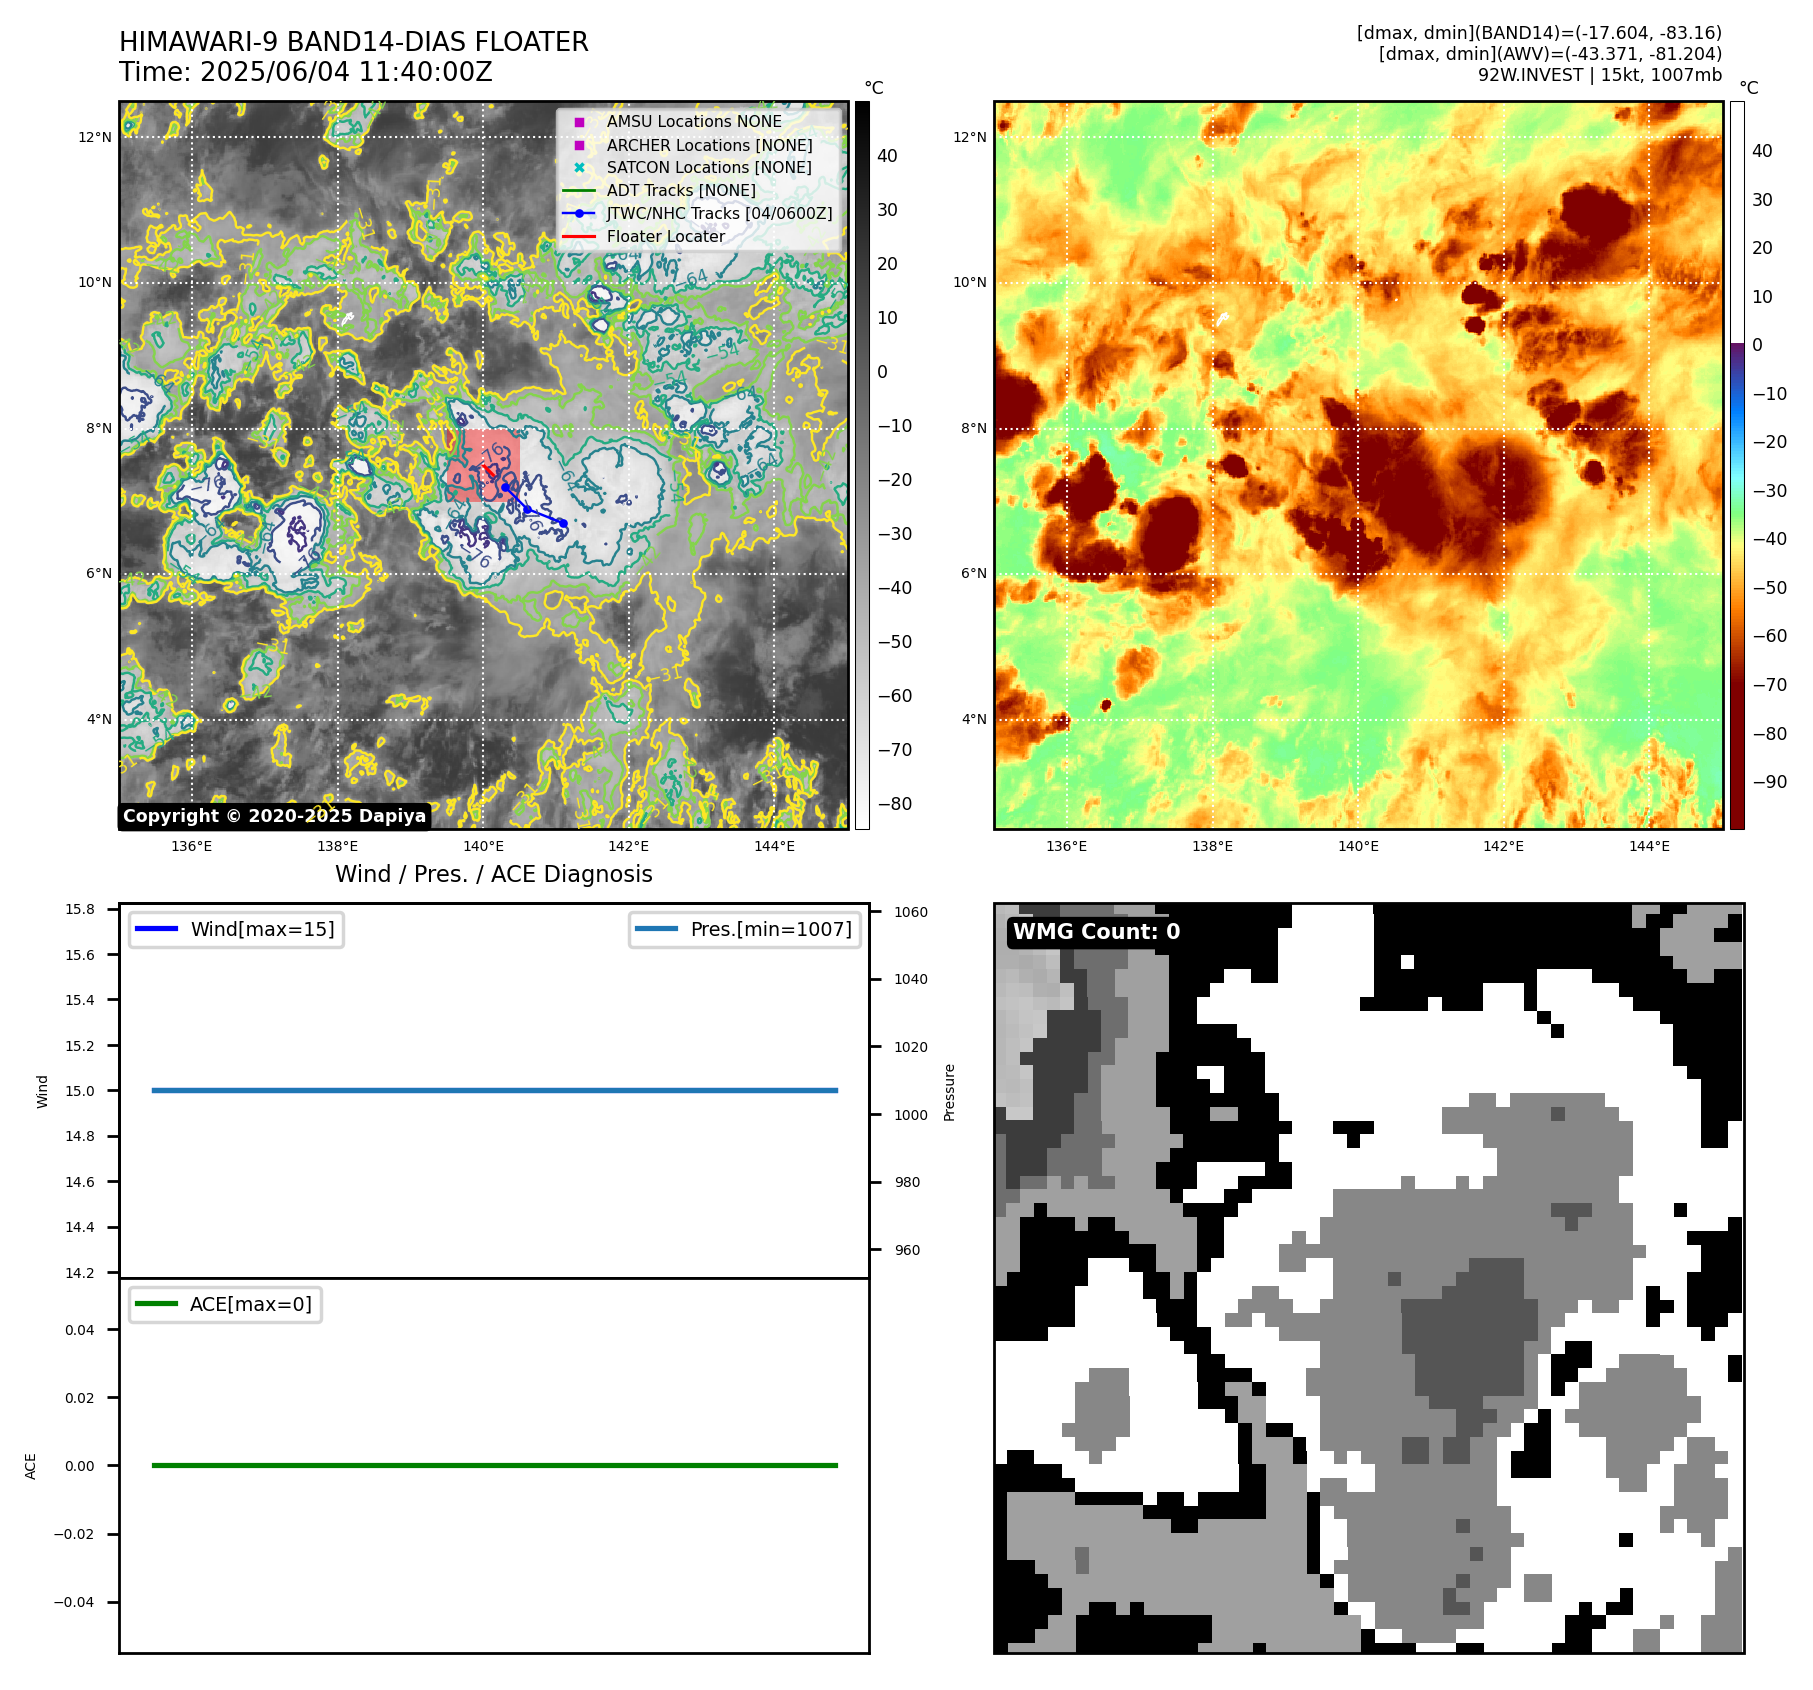Click the 140°E label under grayscale map

(x=483, y=846)
